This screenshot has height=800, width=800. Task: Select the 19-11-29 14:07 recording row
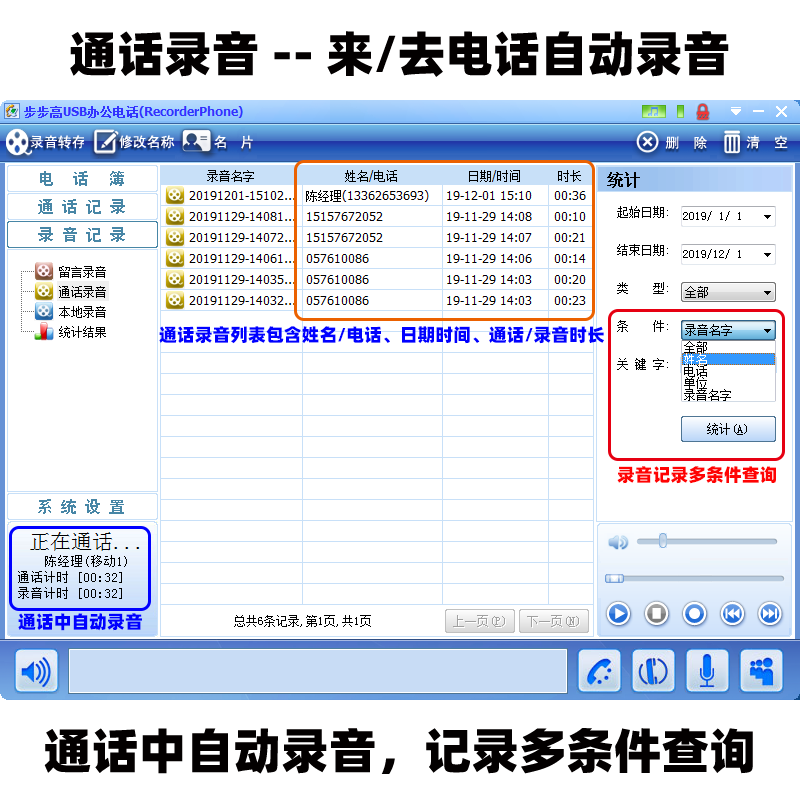(x=377, y=237)
